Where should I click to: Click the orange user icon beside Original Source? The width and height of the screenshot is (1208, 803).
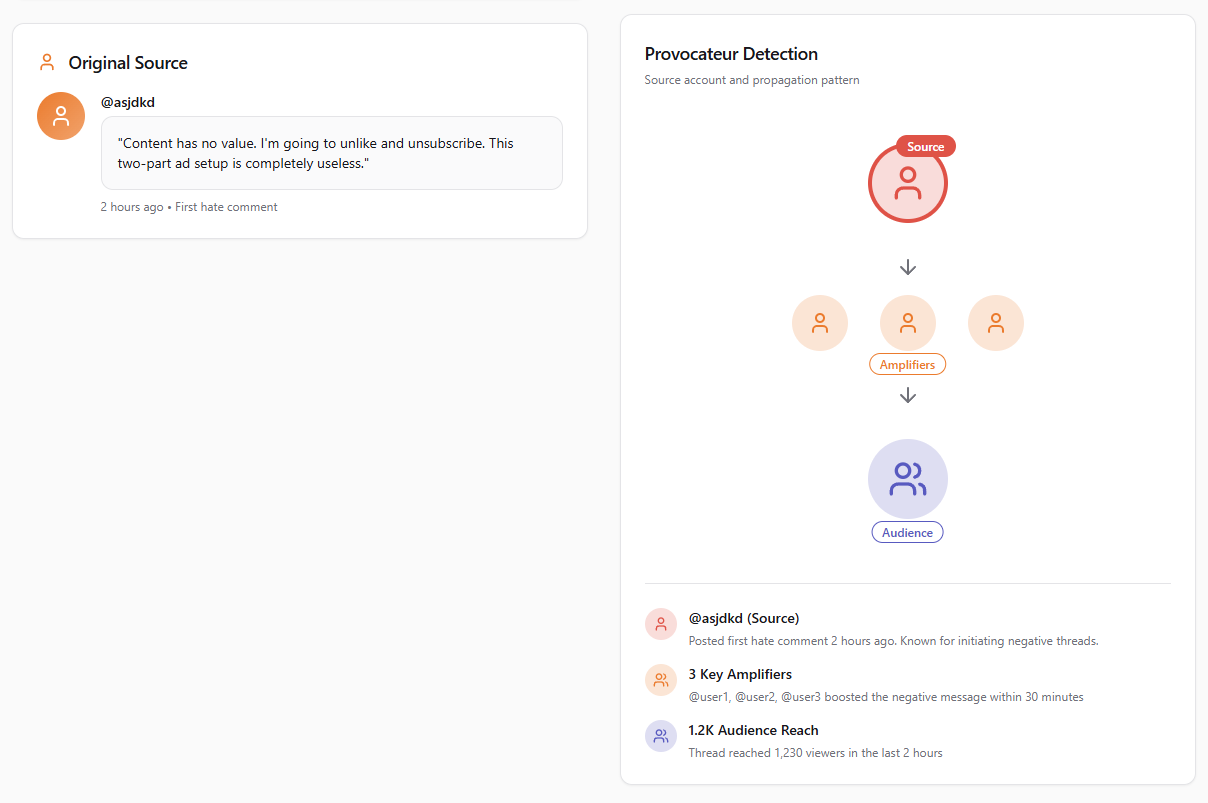[47, 63]
